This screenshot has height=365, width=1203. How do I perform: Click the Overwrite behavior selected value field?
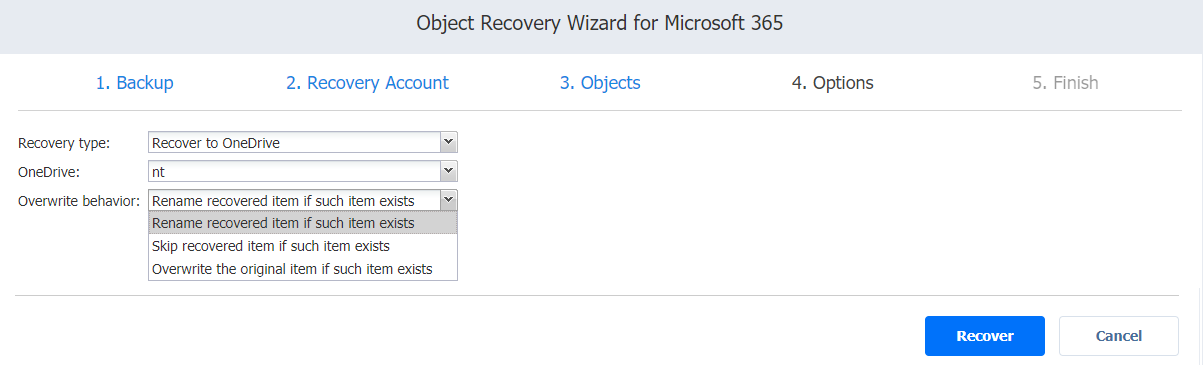(295, 200)
